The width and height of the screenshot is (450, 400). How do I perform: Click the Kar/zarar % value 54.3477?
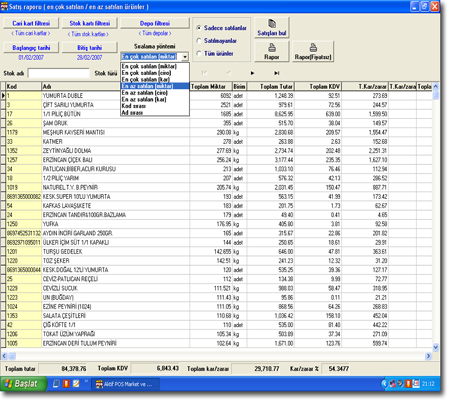[x=336, y=369]
